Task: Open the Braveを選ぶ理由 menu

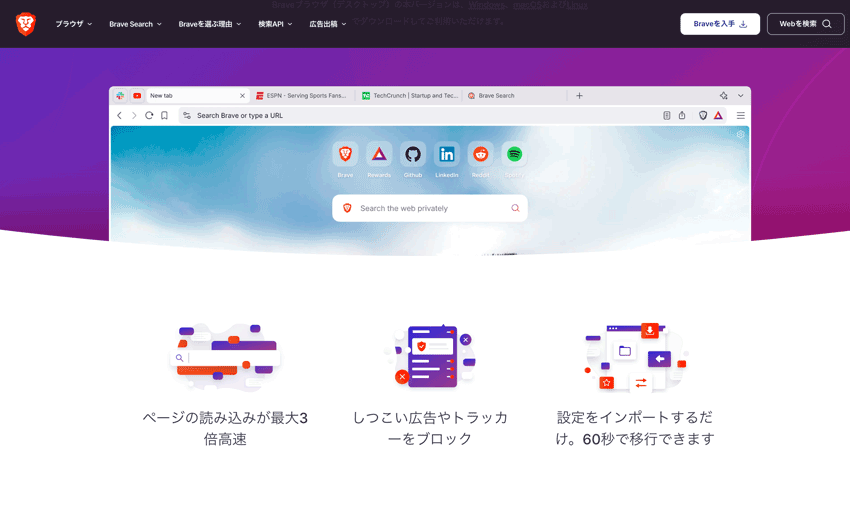Action: [x=210, y=24]
